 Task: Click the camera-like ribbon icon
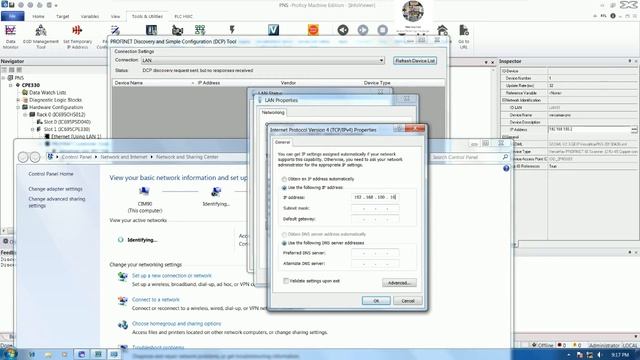tap(177, 30)
